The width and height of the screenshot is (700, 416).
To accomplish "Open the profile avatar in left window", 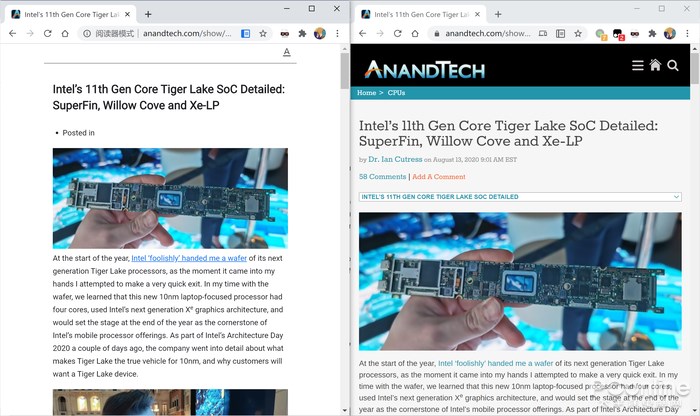I will point(320,33).
